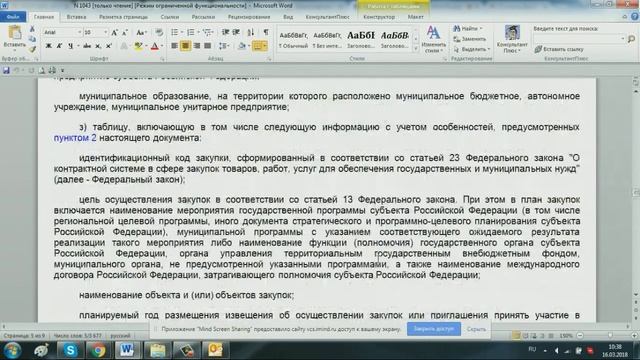Click Save icon in Quick Access Toolbar
The height and width of the screenshot is (360, 640).
(6, 70)
